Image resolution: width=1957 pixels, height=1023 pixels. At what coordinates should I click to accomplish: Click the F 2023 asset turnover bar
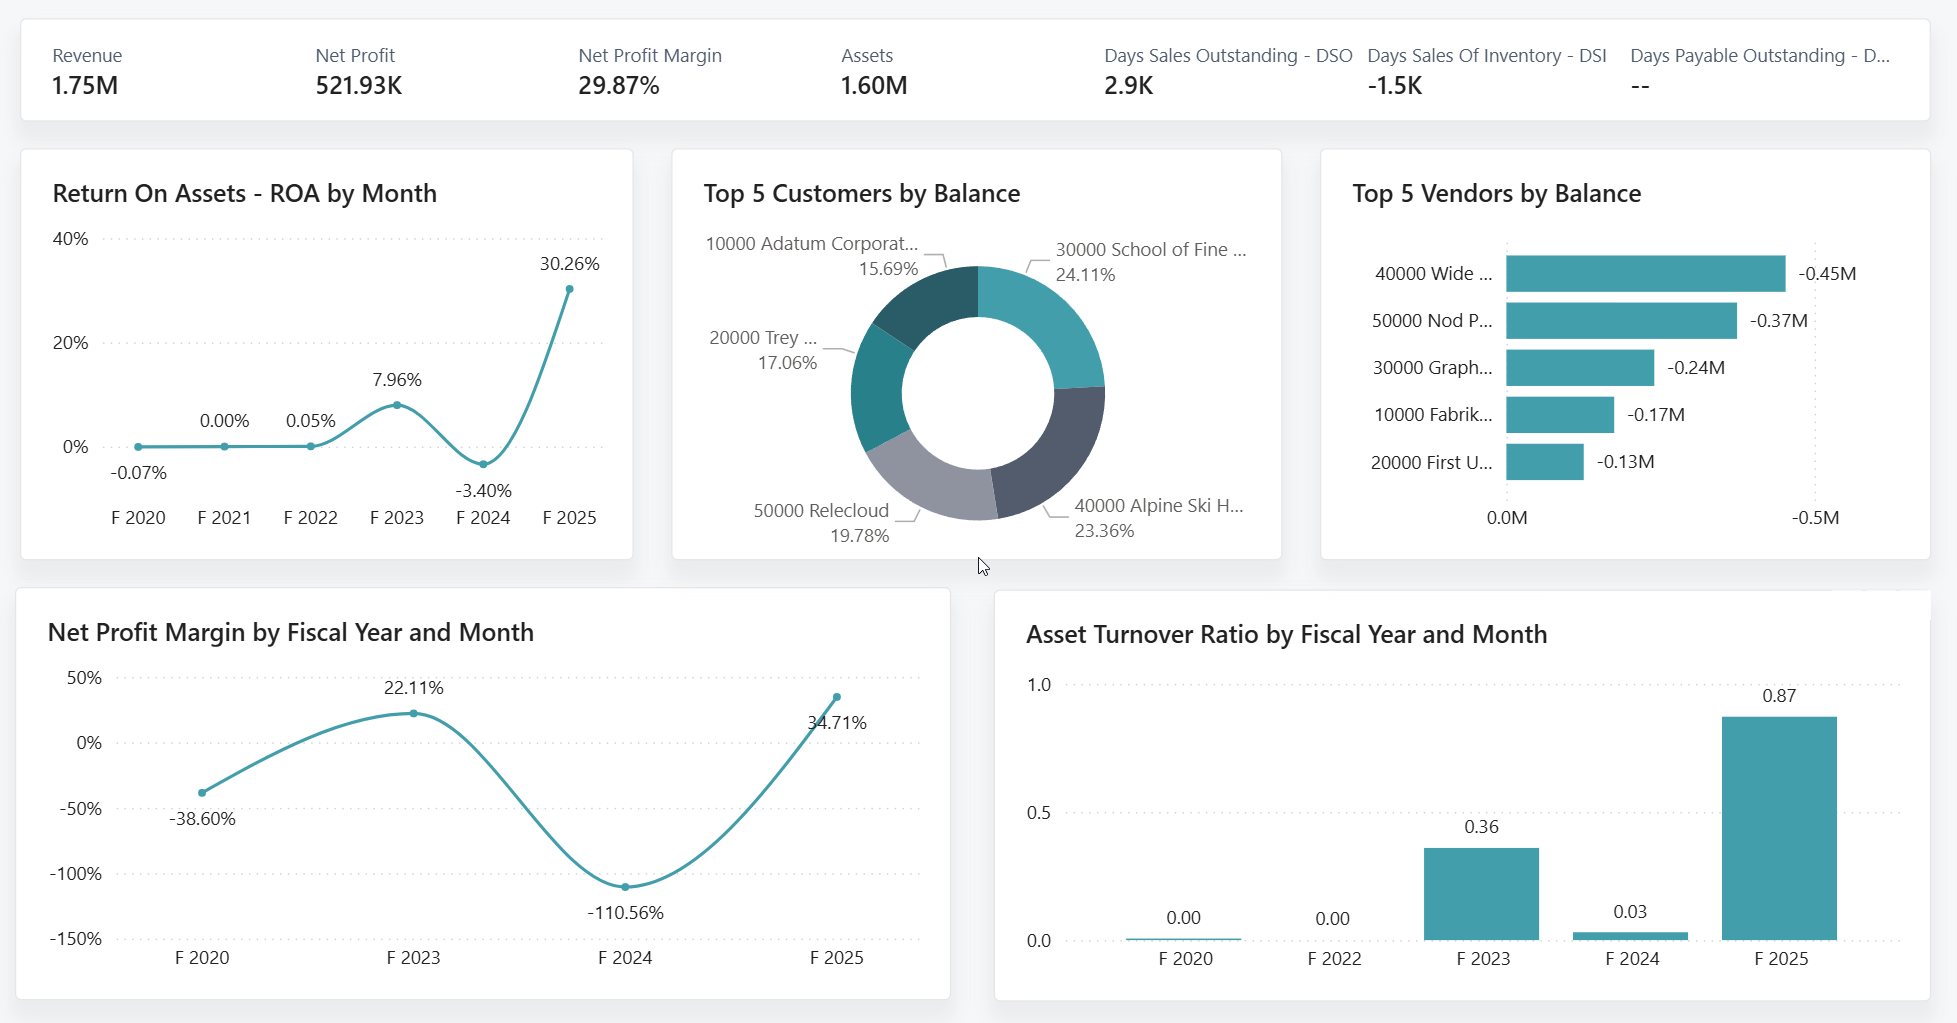click(x=1481, y=893)
